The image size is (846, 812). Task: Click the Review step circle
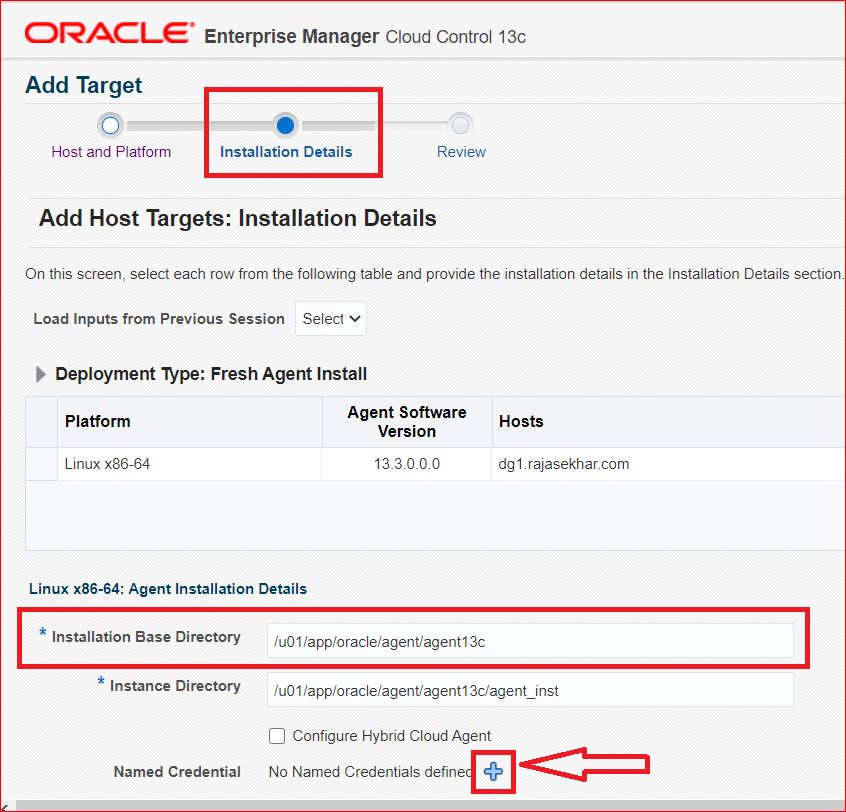coord(460,125)
